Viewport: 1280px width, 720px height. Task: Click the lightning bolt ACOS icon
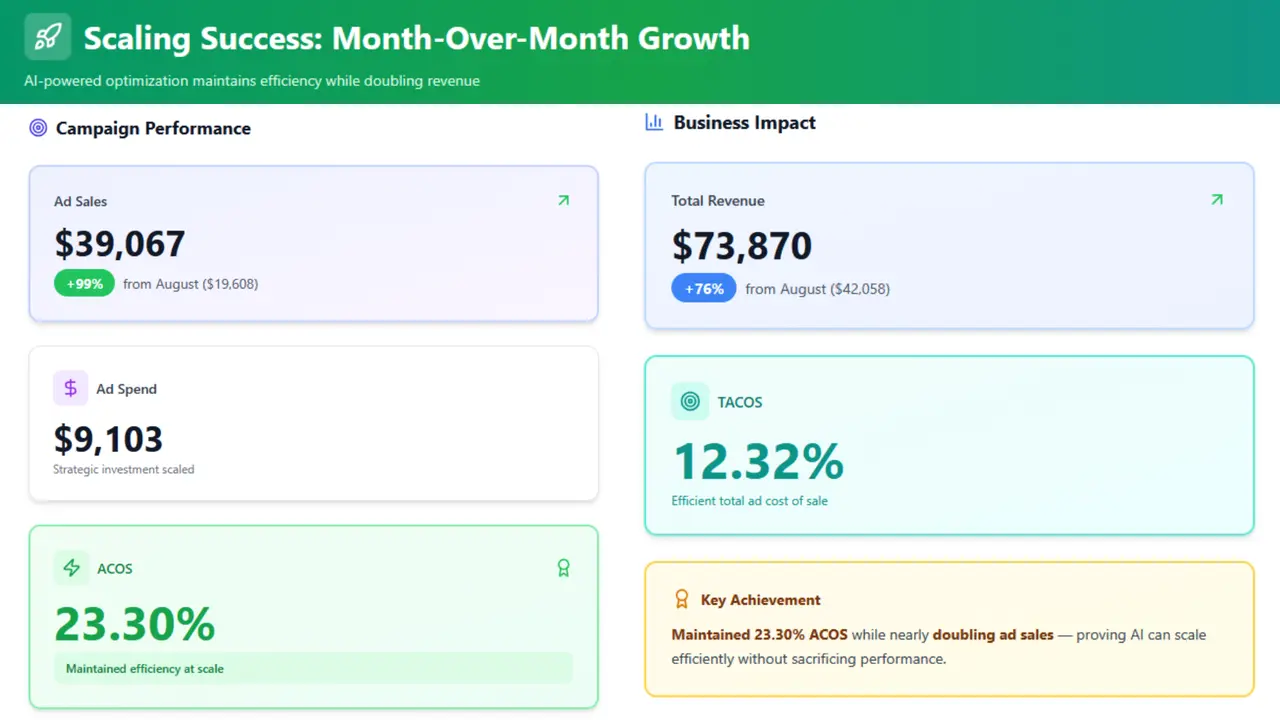point(71,568)
